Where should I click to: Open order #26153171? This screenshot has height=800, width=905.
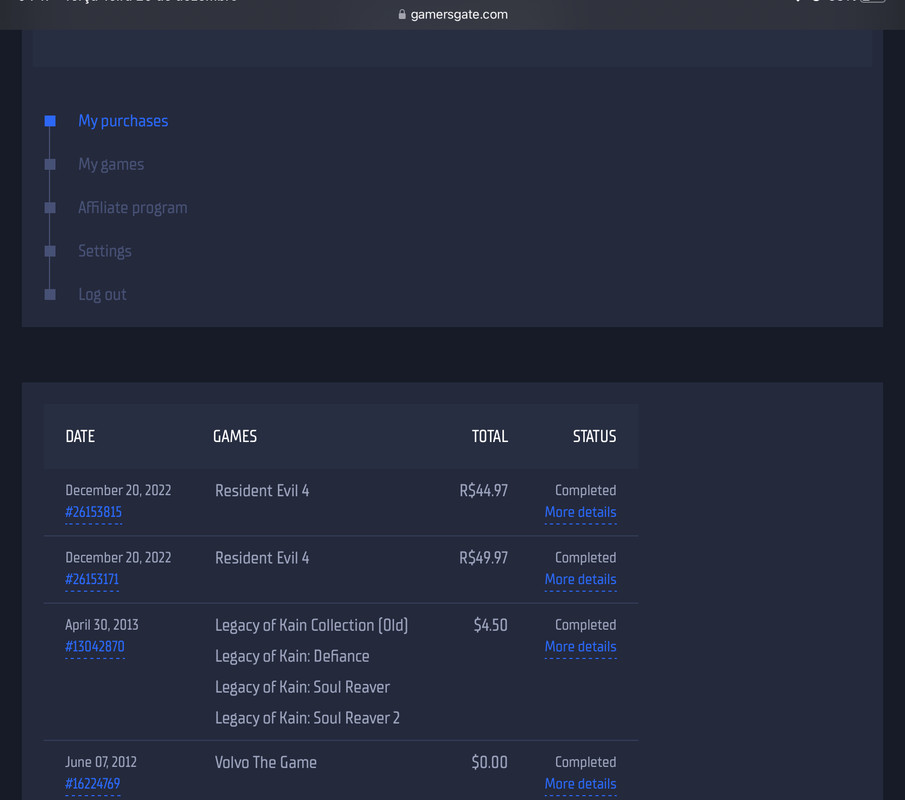[x=92, y=579]
